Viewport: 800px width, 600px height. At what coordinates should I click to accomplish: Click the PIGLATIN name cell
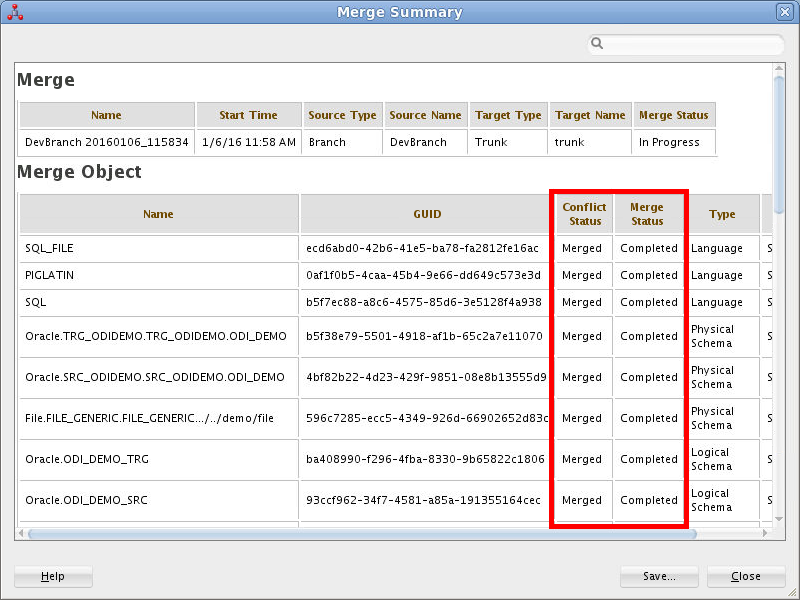(159, 275)
